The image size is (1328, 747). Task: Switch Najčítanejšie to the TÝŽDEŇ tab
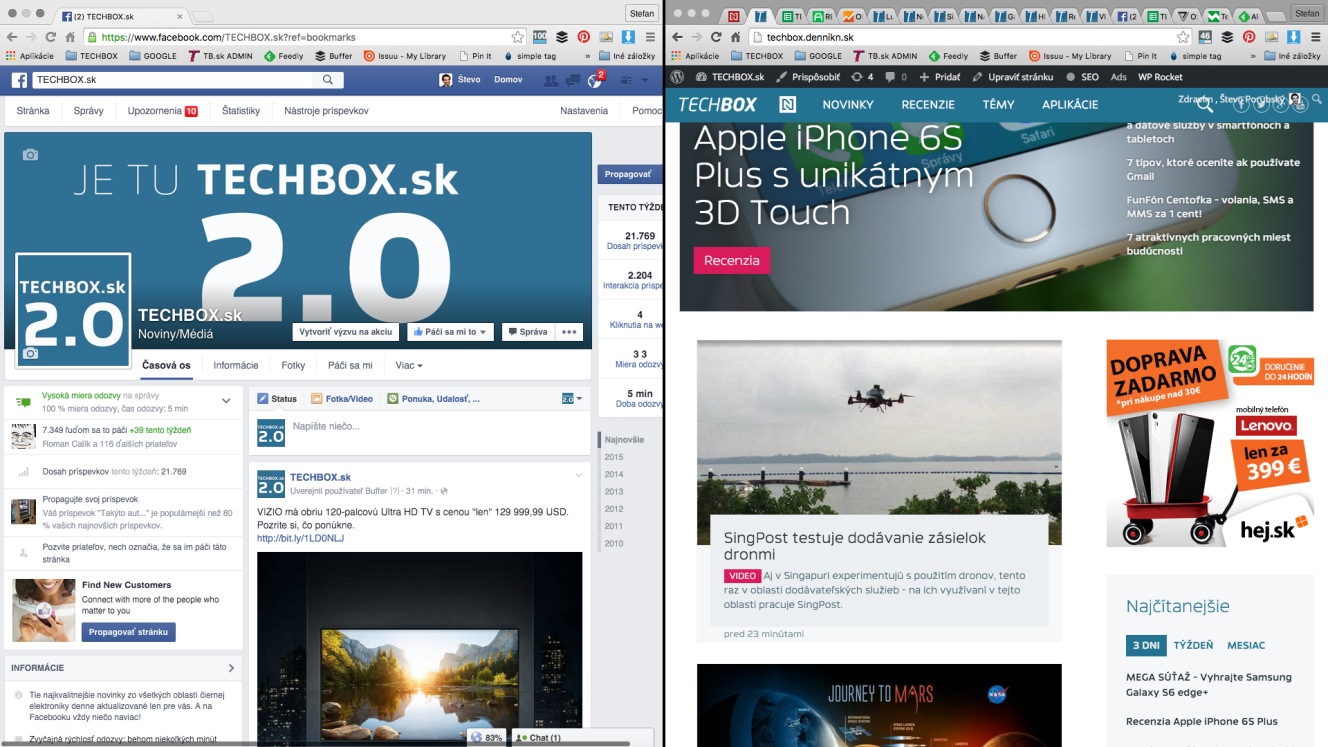[1193, 645]
